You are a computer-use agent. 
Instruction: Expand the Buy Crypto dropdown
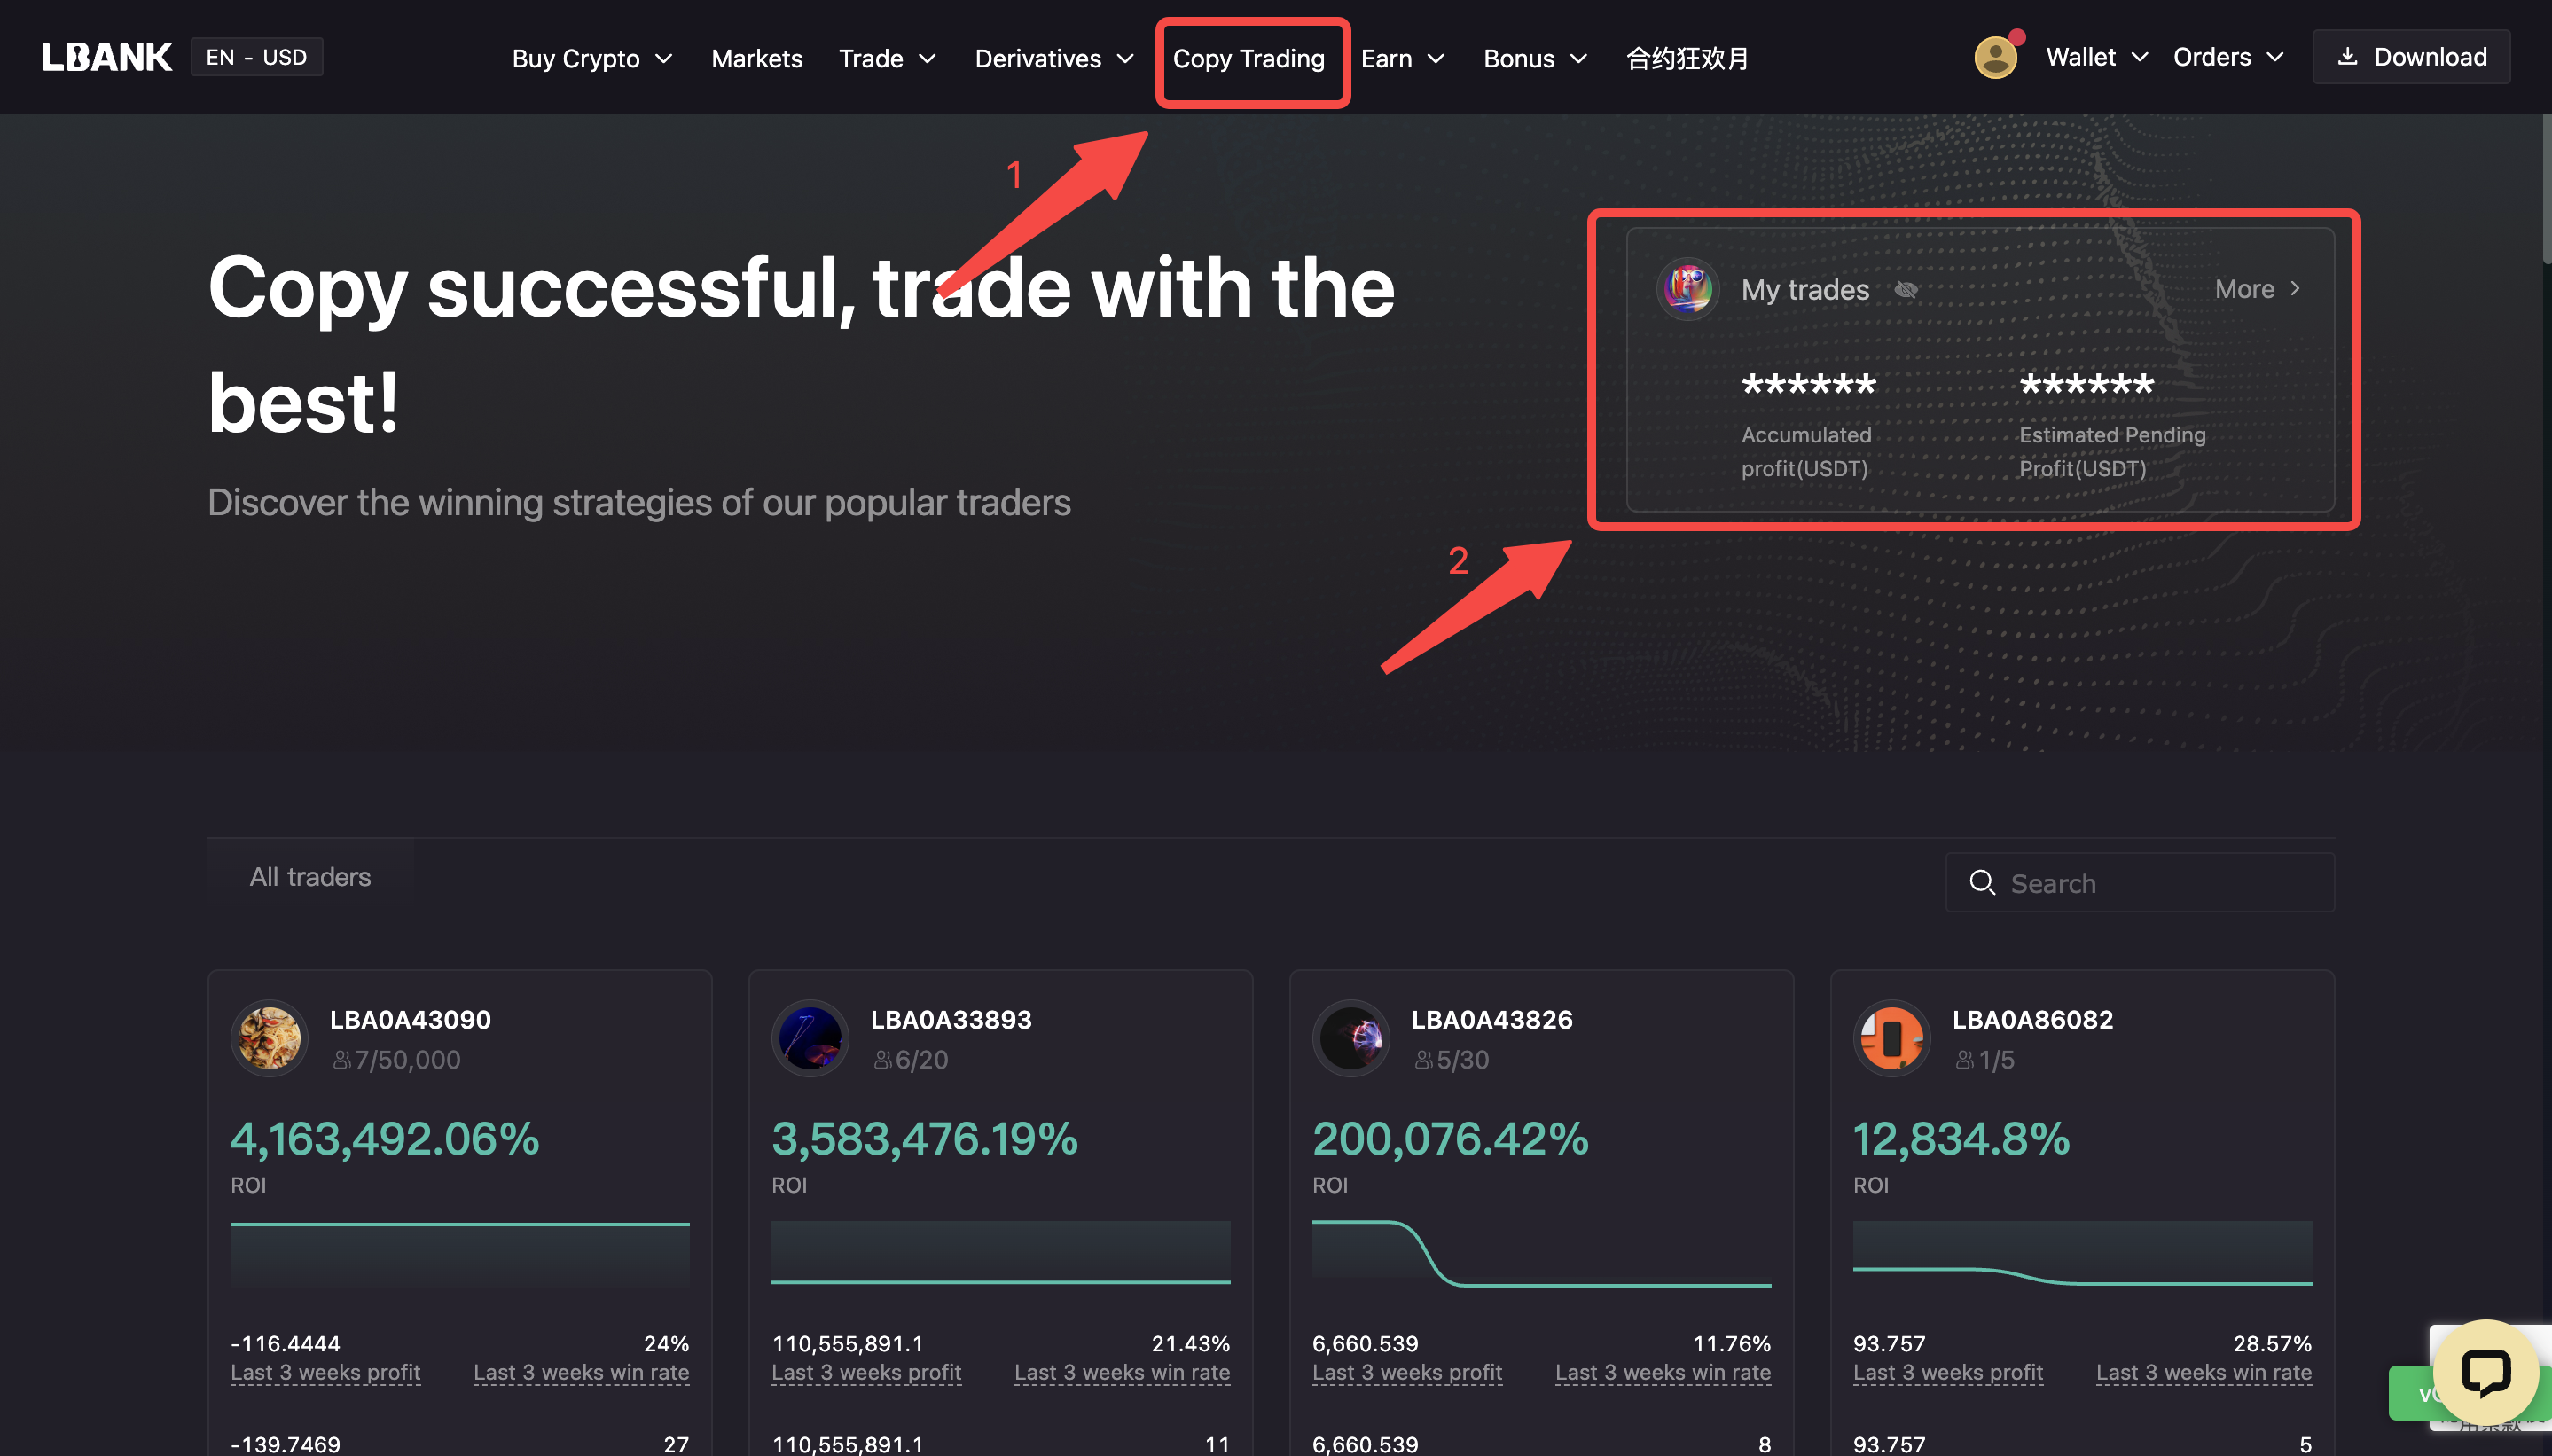592,58
